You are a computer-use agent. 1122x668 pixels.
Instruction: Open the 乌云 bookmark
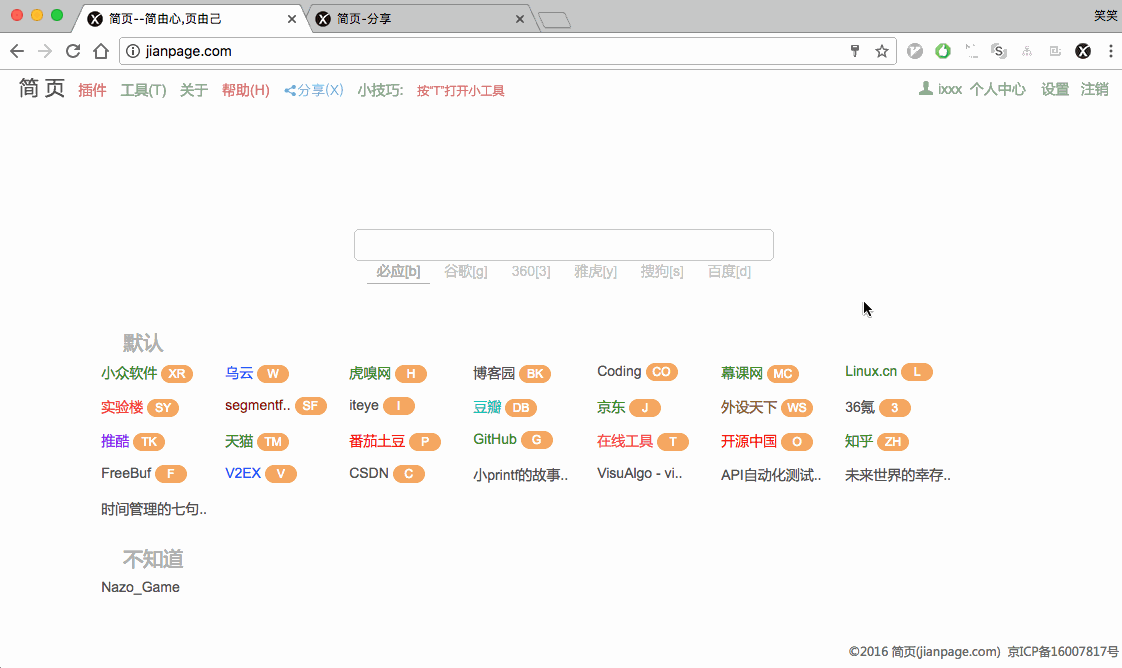pos(239,373)
